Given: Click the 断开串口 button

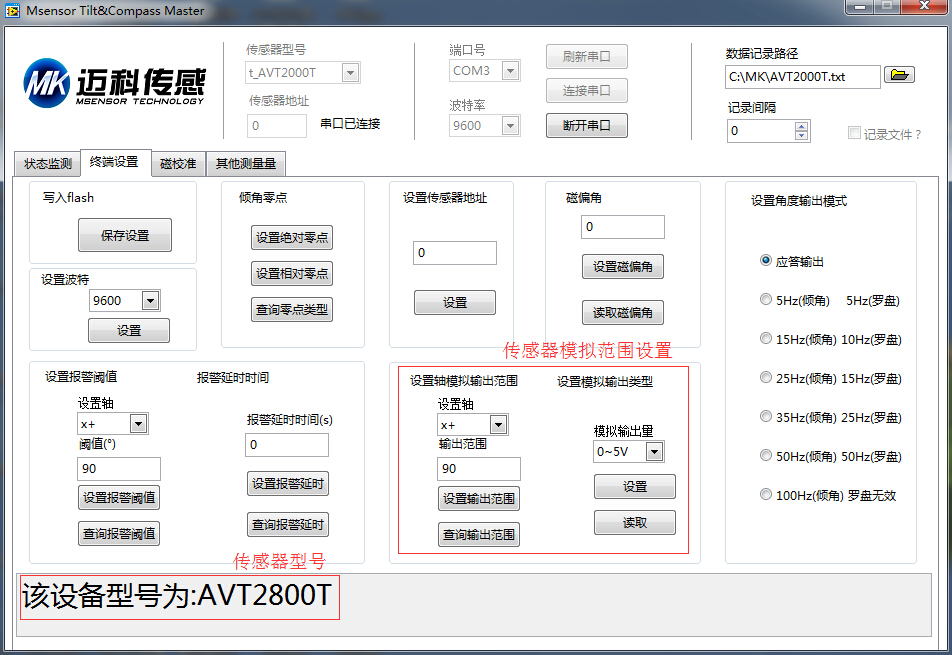Looking at the screenshot, I should 586,126.
